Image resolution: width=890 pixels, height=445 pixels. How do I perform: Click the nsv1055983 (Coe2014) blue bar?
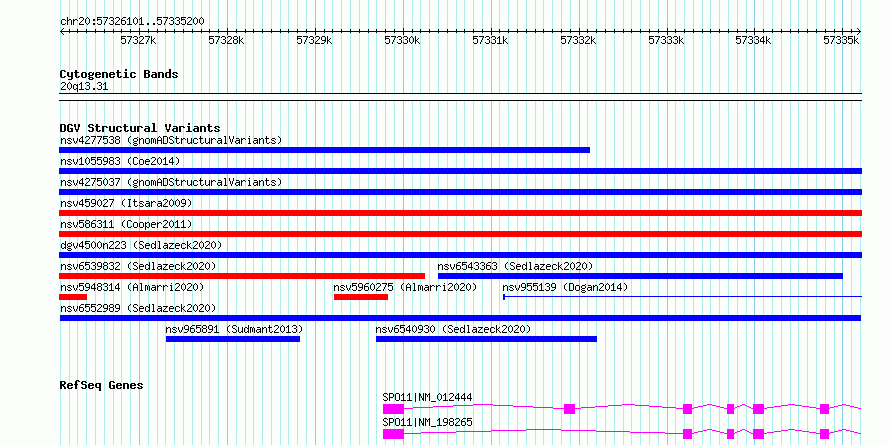coord(460,171)
